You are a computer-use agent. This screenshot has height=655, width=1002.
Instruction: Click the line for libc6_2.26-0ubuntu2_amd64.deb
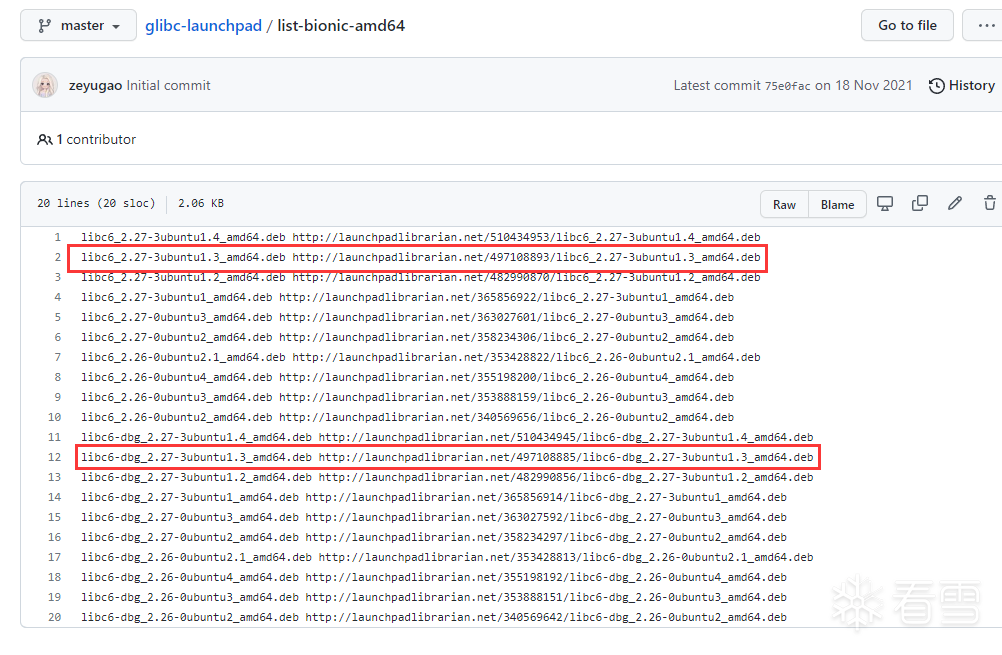pyautogui.click(x=407, y=417)
